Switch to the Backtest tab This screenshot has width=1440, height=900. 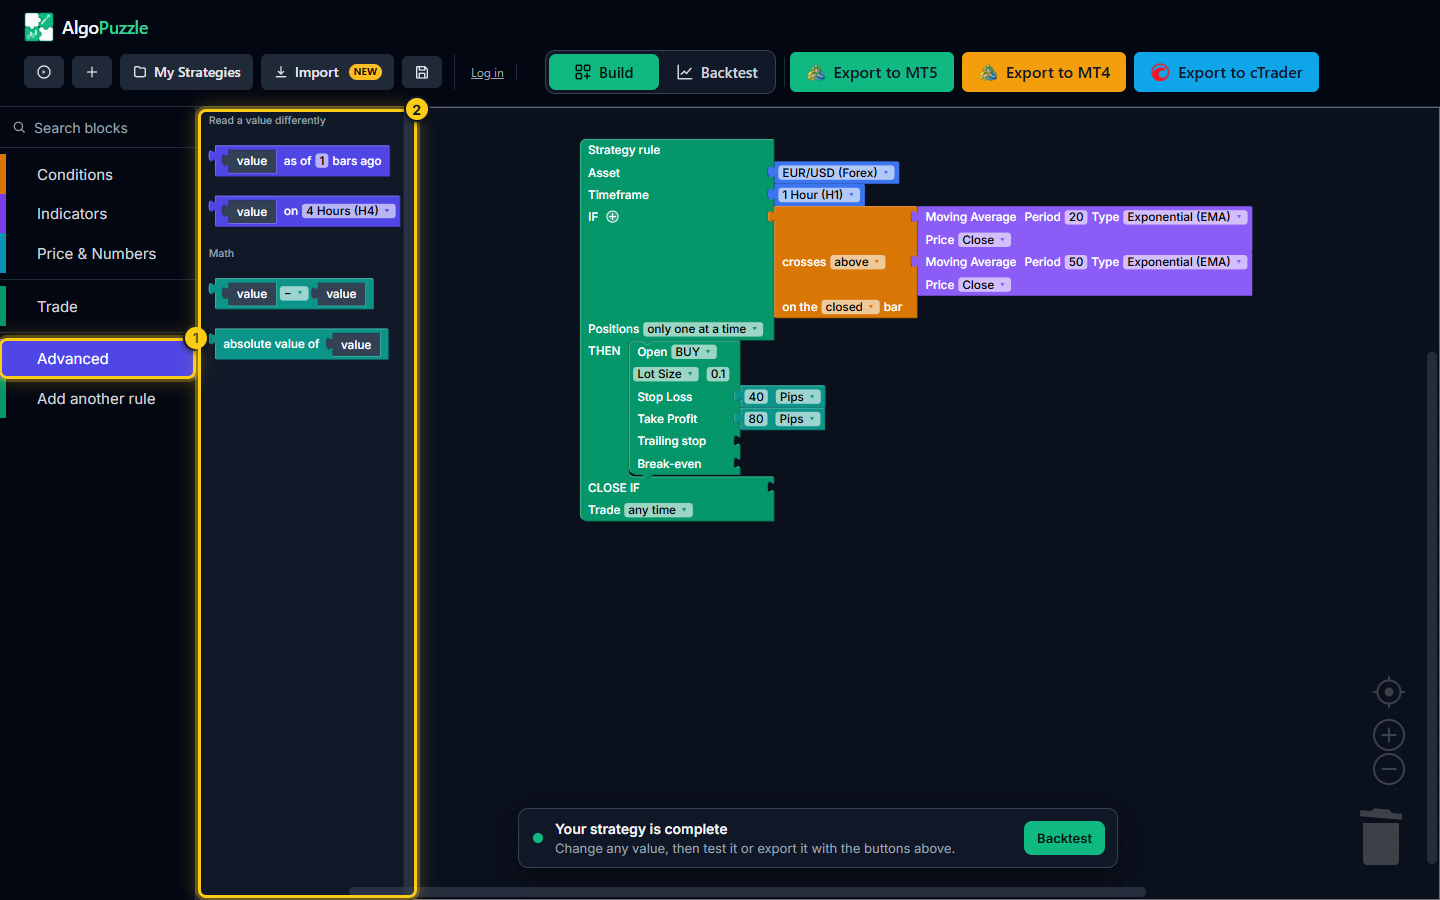(x=717, y=72)
